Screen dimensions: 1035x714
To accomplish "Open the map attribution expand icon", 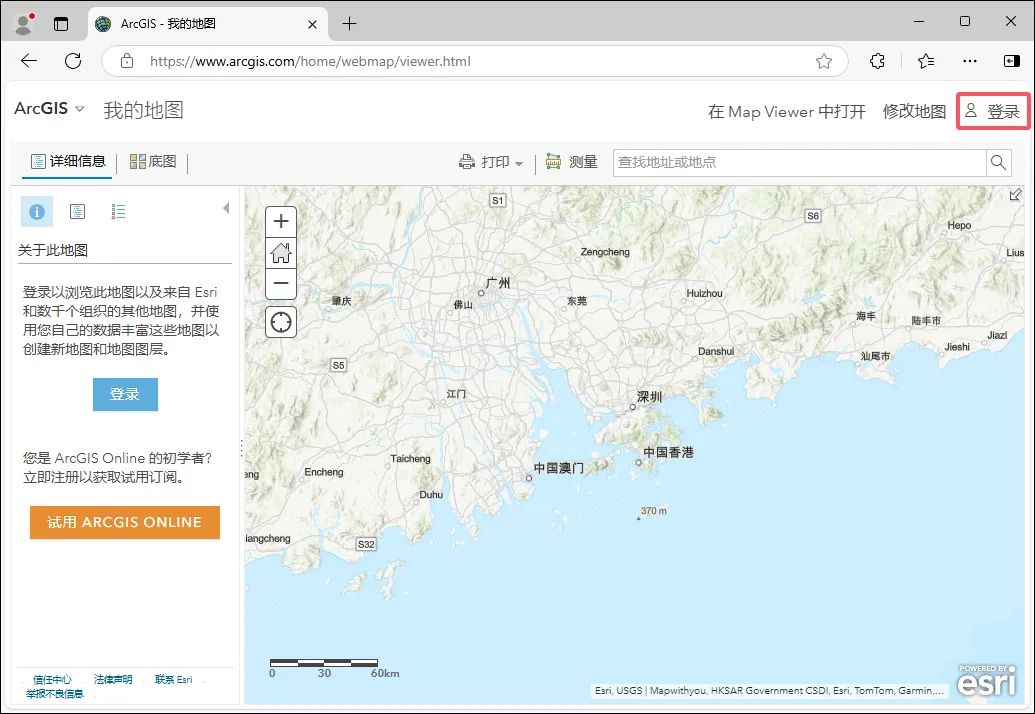I will (x=1015, y=195).
